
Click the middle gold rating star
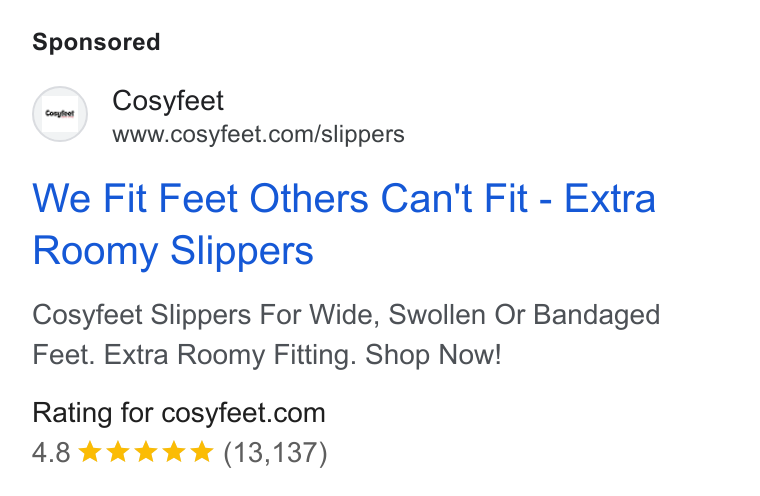tap(146, 452)
